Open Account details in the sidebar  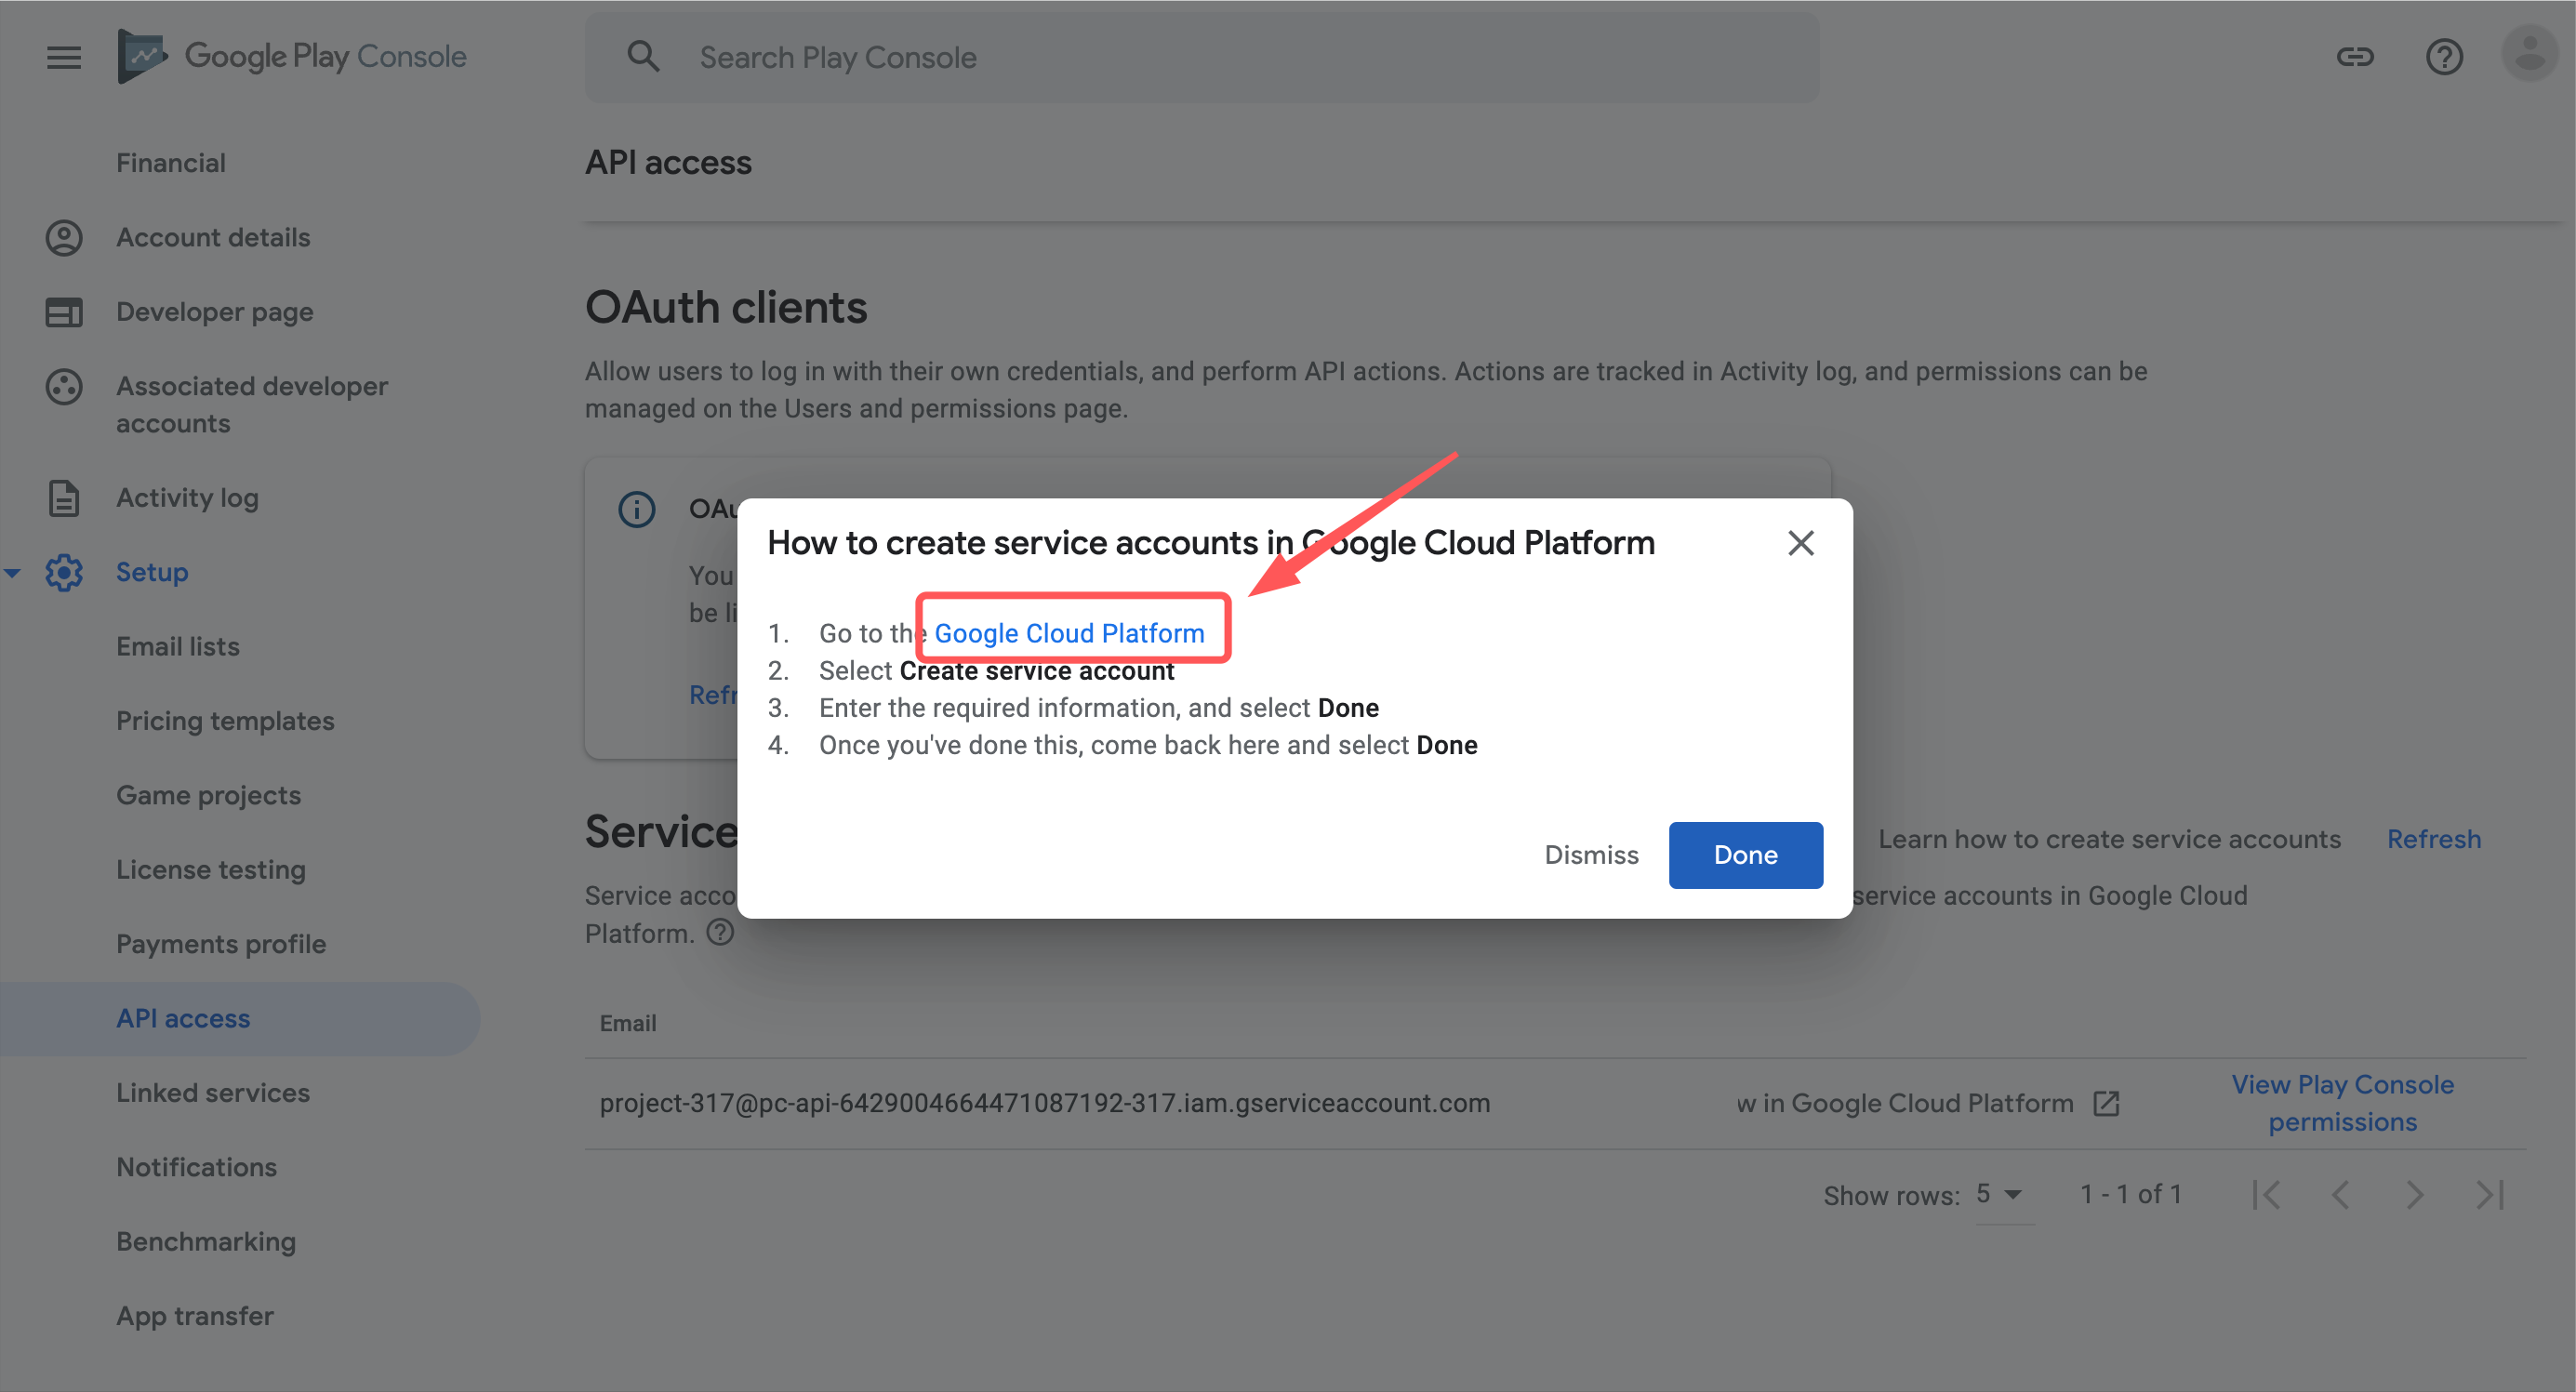[x=213, y=238]
